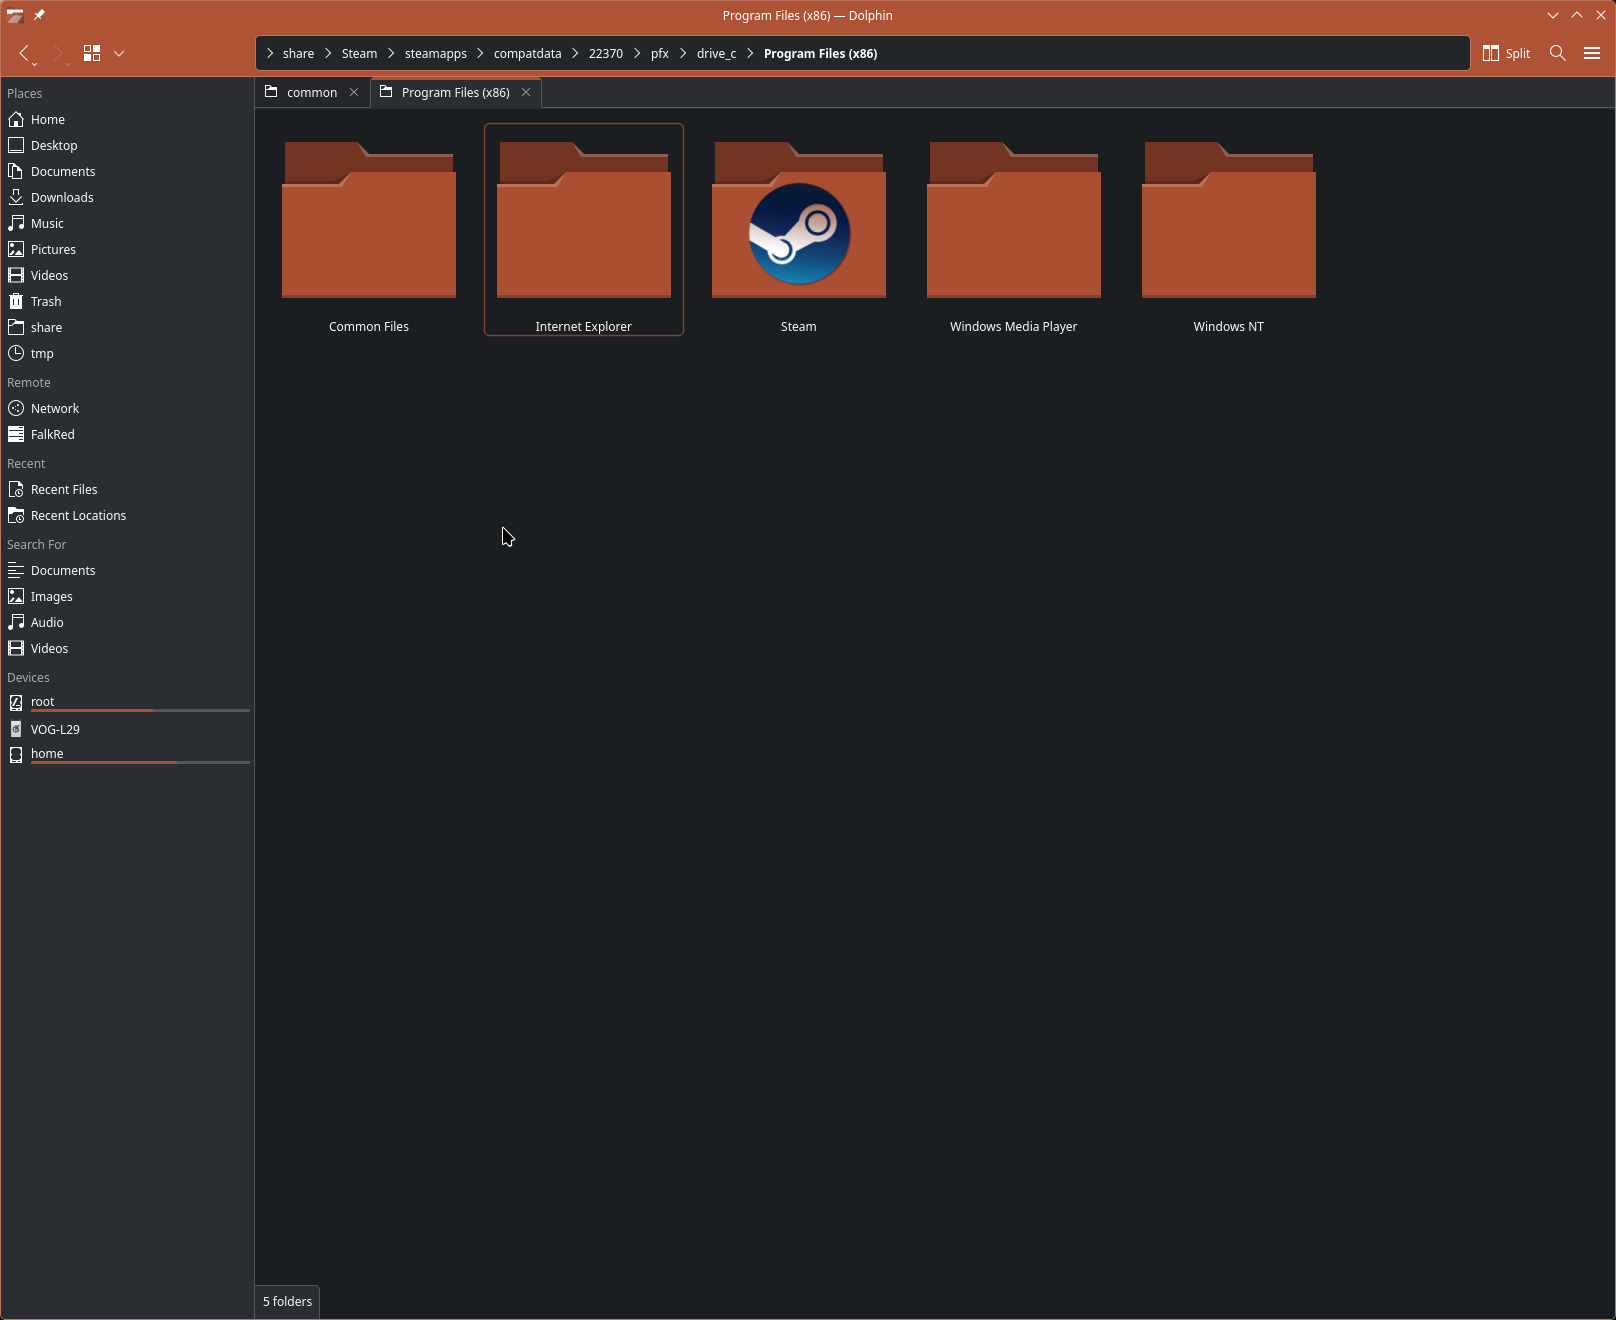Navigate to share in the breadcrumb
The image size is (1616, 1320).
pyautogui.click(x=298, y=54)
